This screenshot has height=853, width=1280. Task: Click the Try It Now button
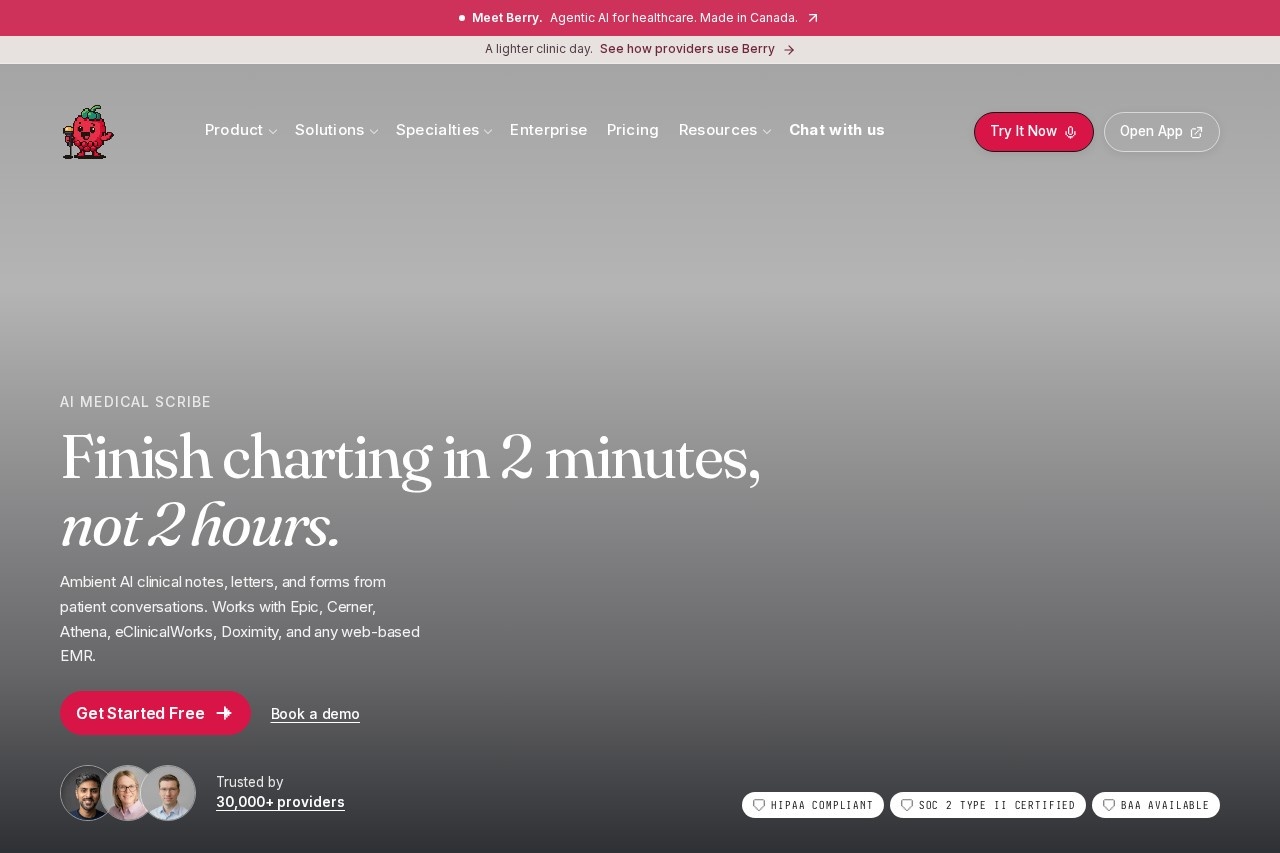pos(1034,132)
